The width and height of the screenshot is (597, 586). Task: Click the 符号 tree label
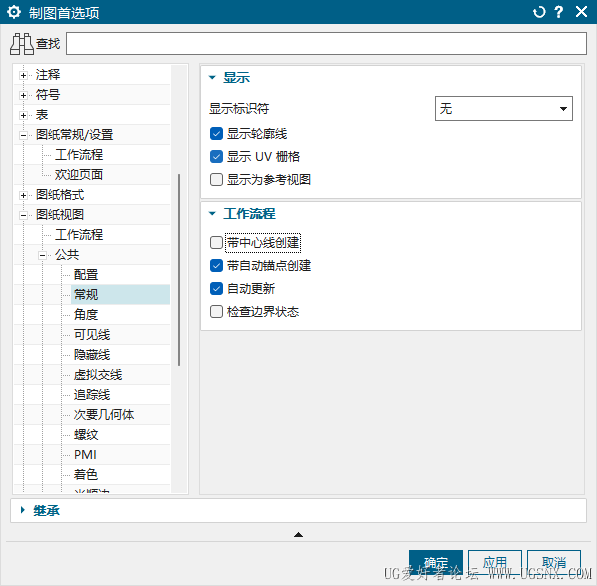point(48,95)
